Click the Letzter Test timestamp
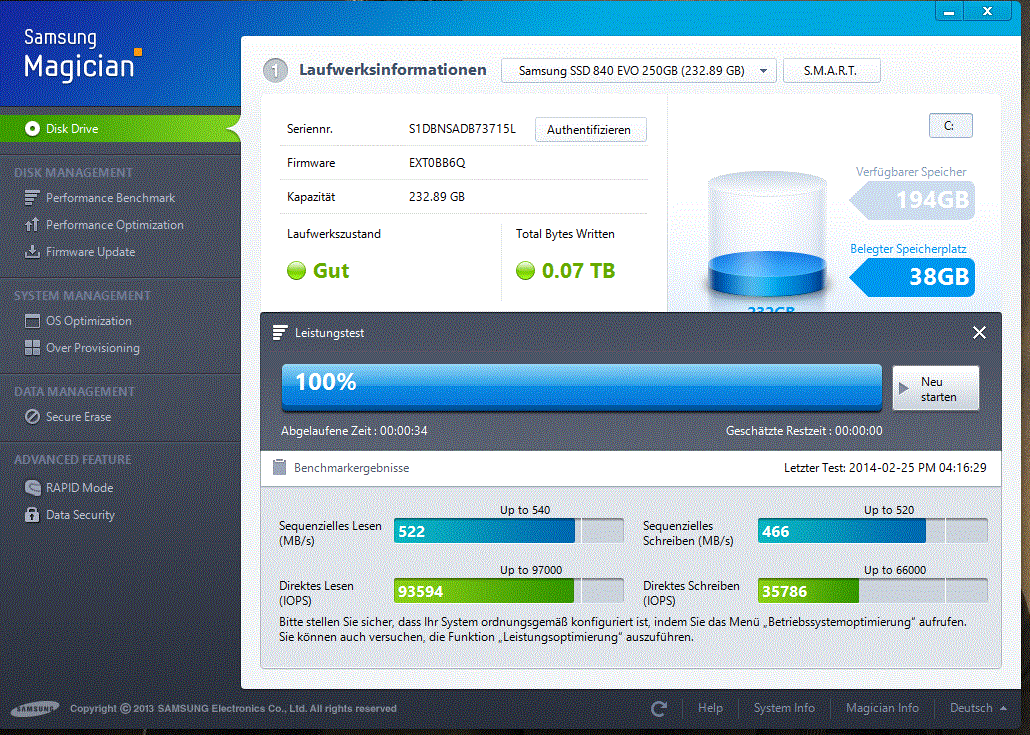 coord(885,468)
